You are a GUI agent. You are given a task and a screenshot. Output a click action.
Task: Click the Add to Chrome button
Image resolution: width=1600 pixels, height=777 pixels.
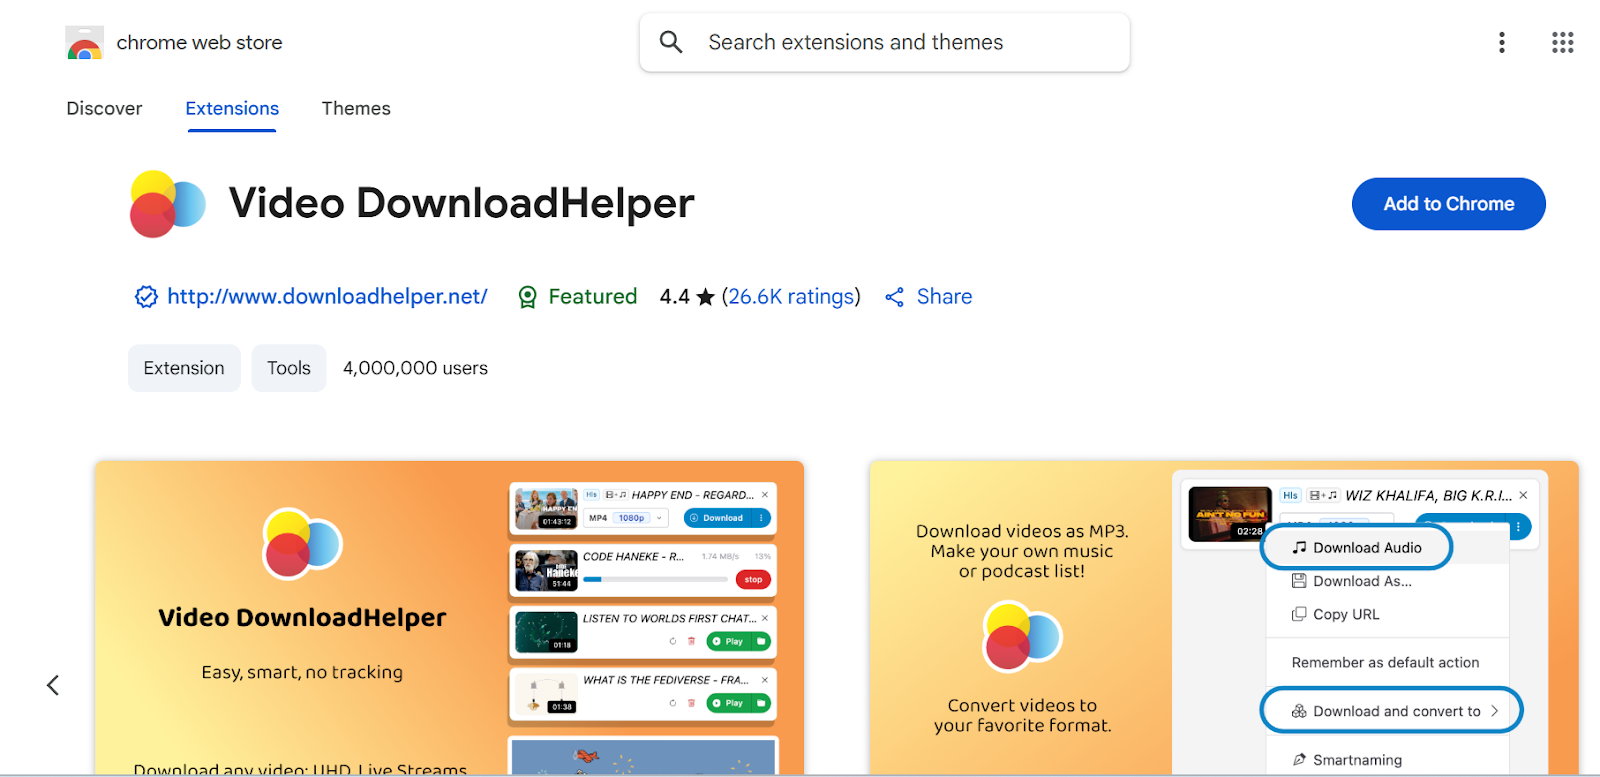tap(1448, 204)
